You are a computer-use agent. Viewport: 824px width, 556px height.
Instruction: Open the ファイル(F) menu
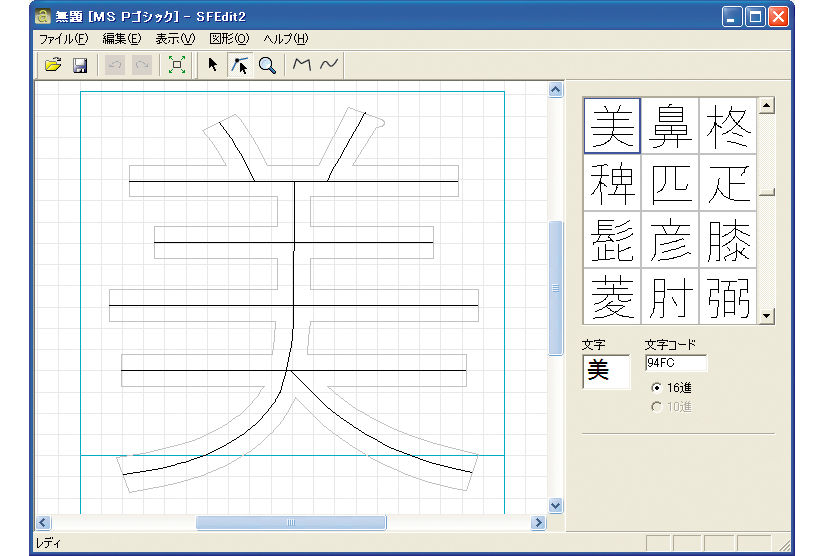(x=63, y=39)
